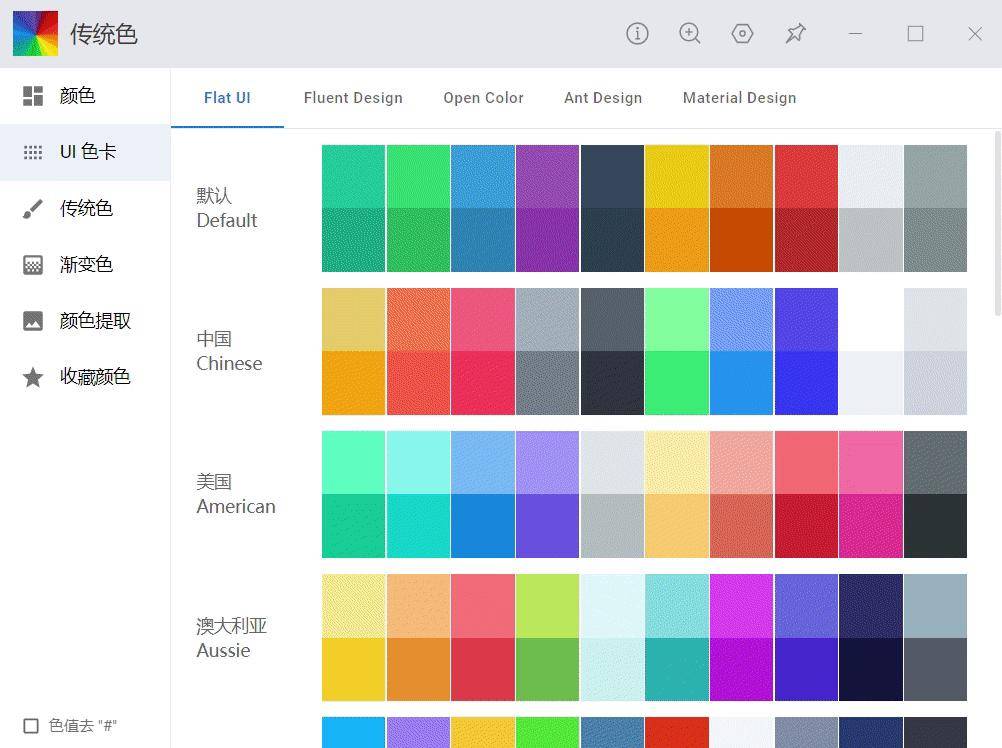Pick the golden orange lower swatch in Chinese row
1002x748 pixels.
click(x=353, y=383)
